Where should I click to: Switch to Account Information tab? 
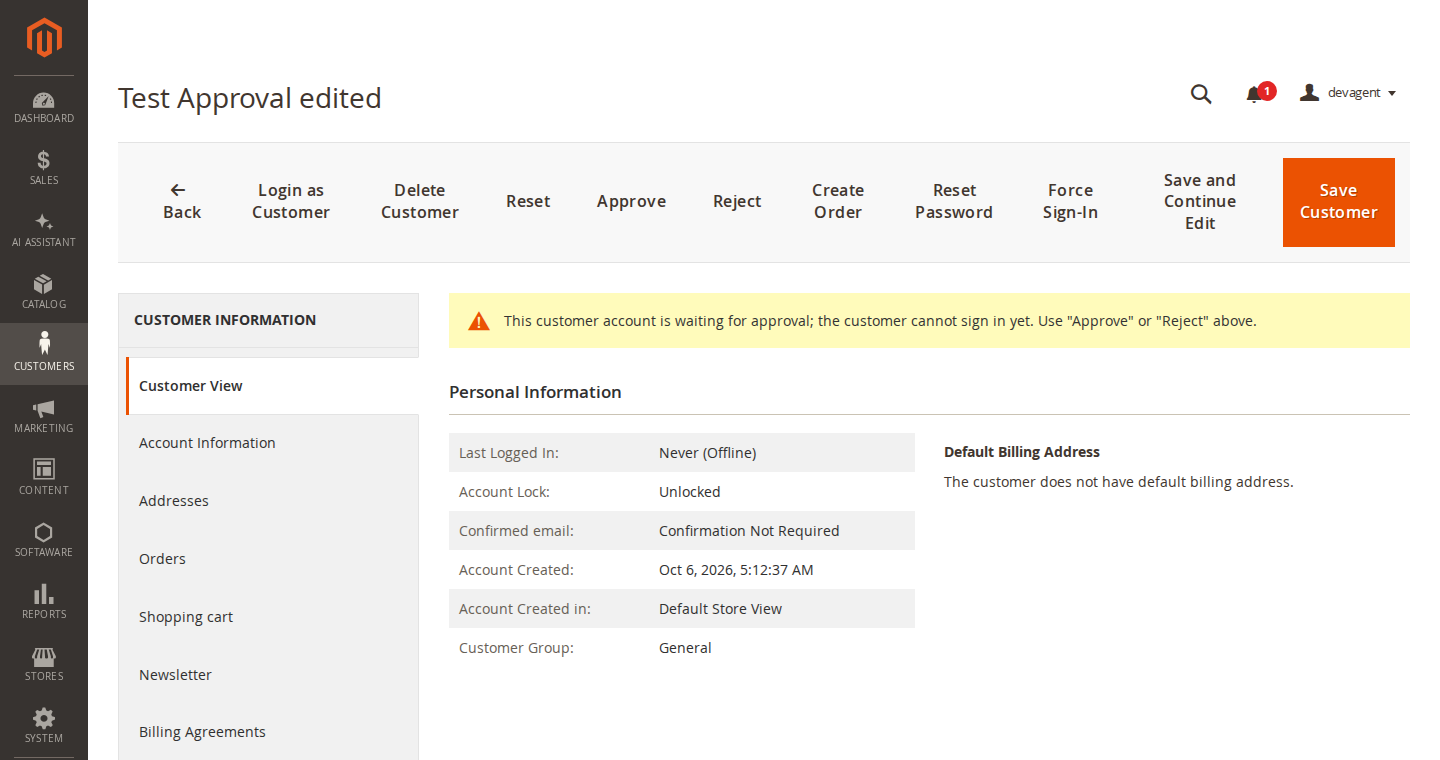pos(272,443)
